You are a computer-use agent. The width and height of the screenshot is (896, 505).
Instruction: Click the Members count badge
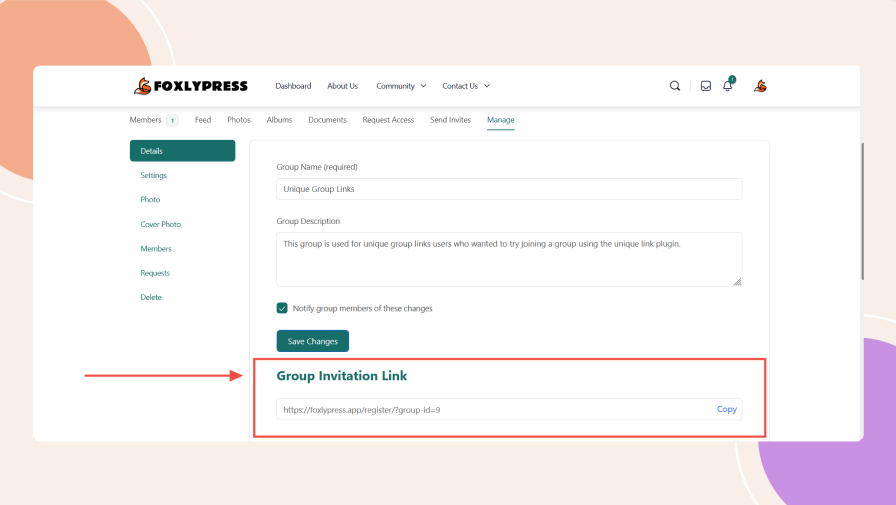172,120
